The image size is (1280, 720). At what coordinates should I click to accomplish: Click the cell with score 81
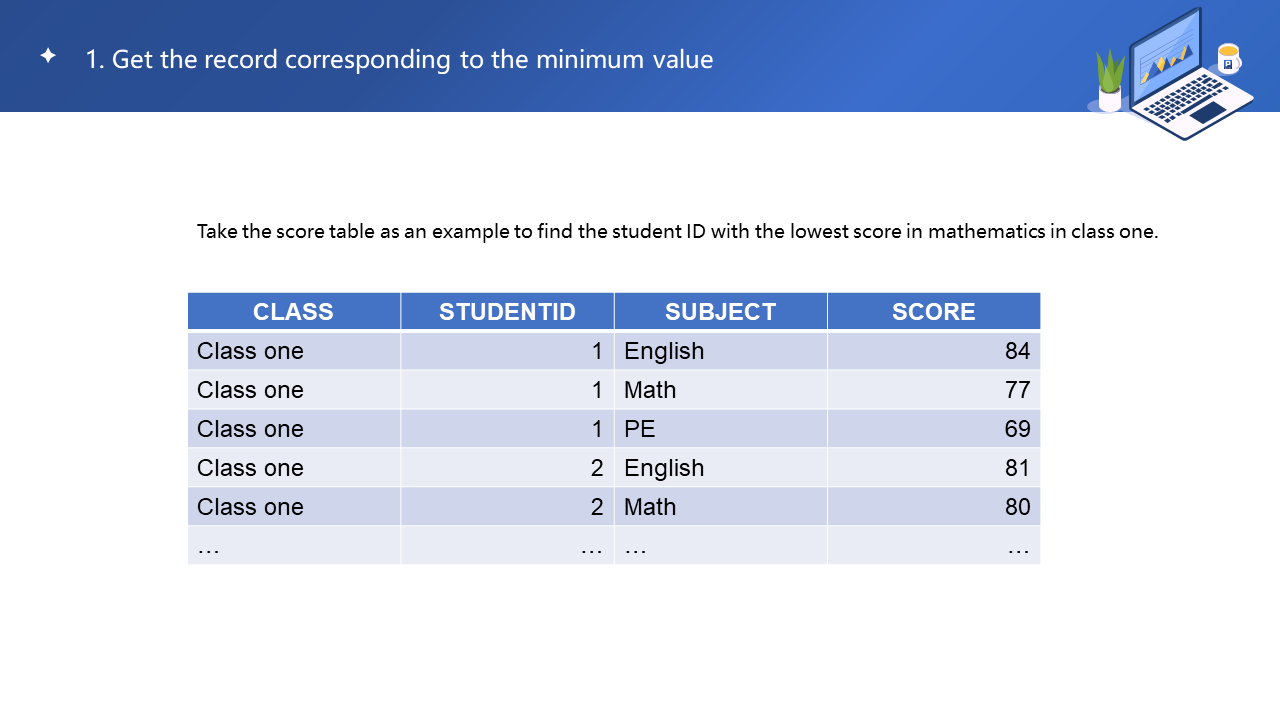tap(933, 468)
